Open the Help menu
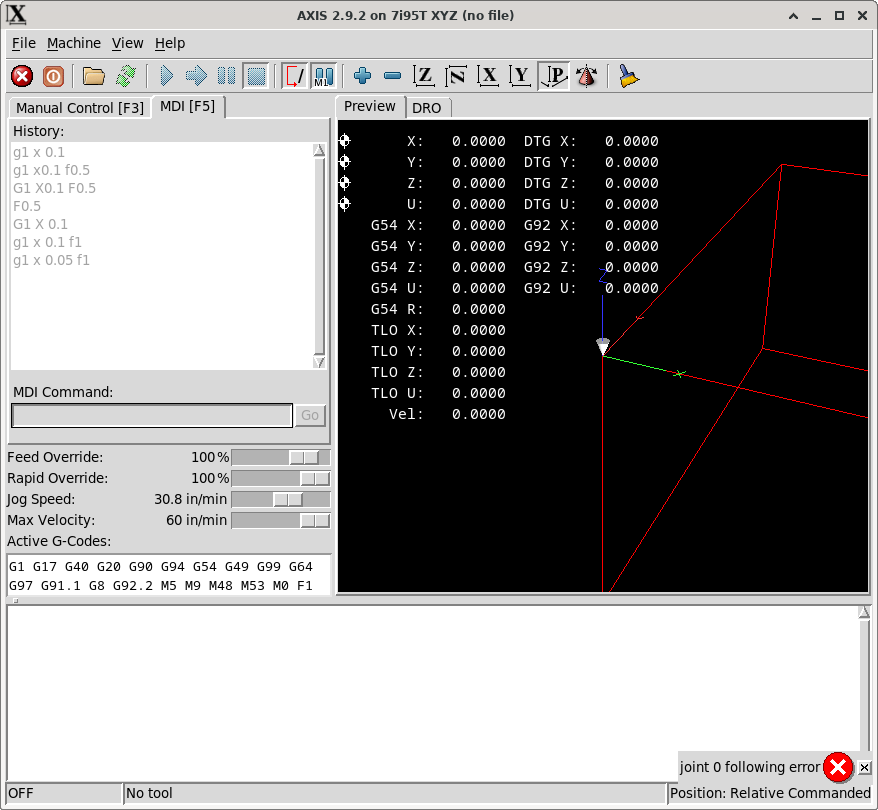The width and height of the screenshot is (878, 810). [170, 43]
